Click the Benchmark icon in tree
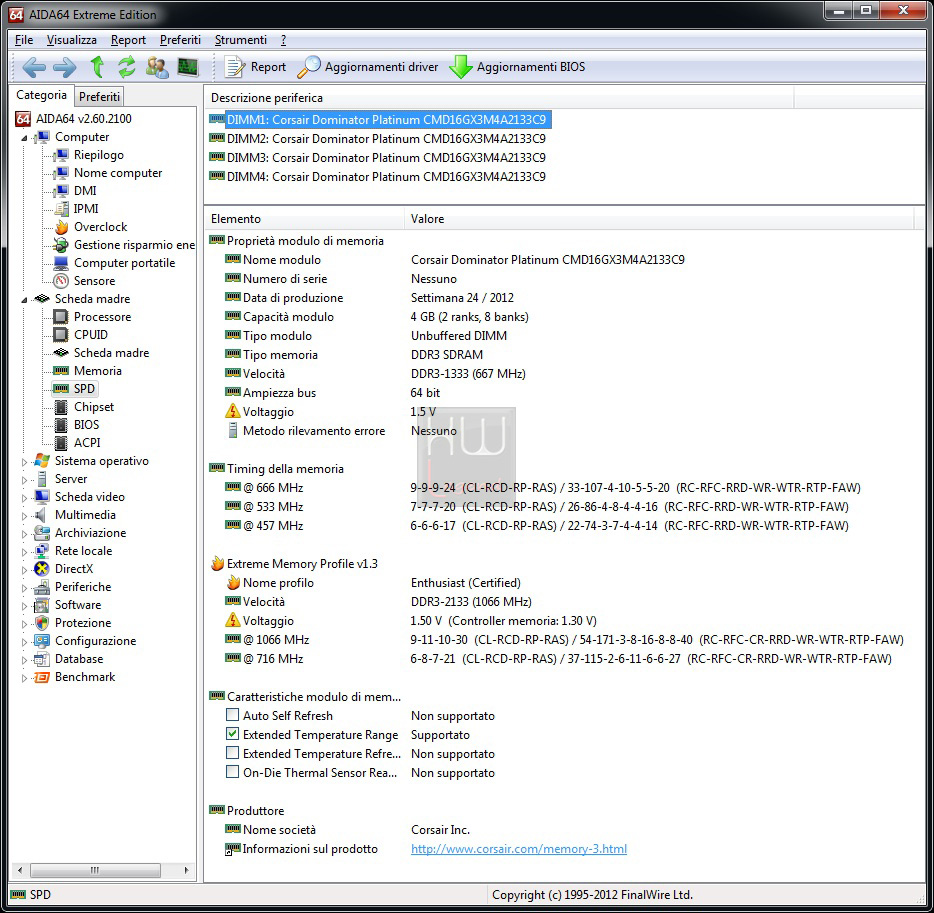The height and width of the screenshot is (913, 934). pyautogui.click(x=42, y=677)
